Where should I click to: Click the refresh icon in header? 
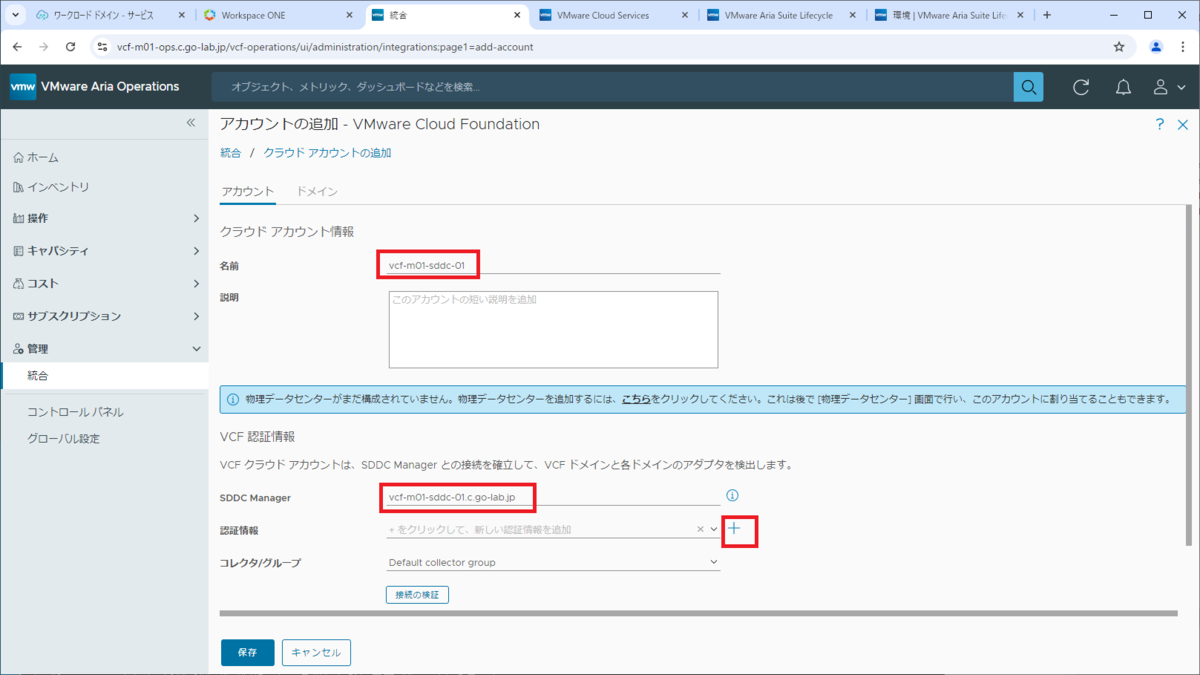click(x=1081, y=87)
